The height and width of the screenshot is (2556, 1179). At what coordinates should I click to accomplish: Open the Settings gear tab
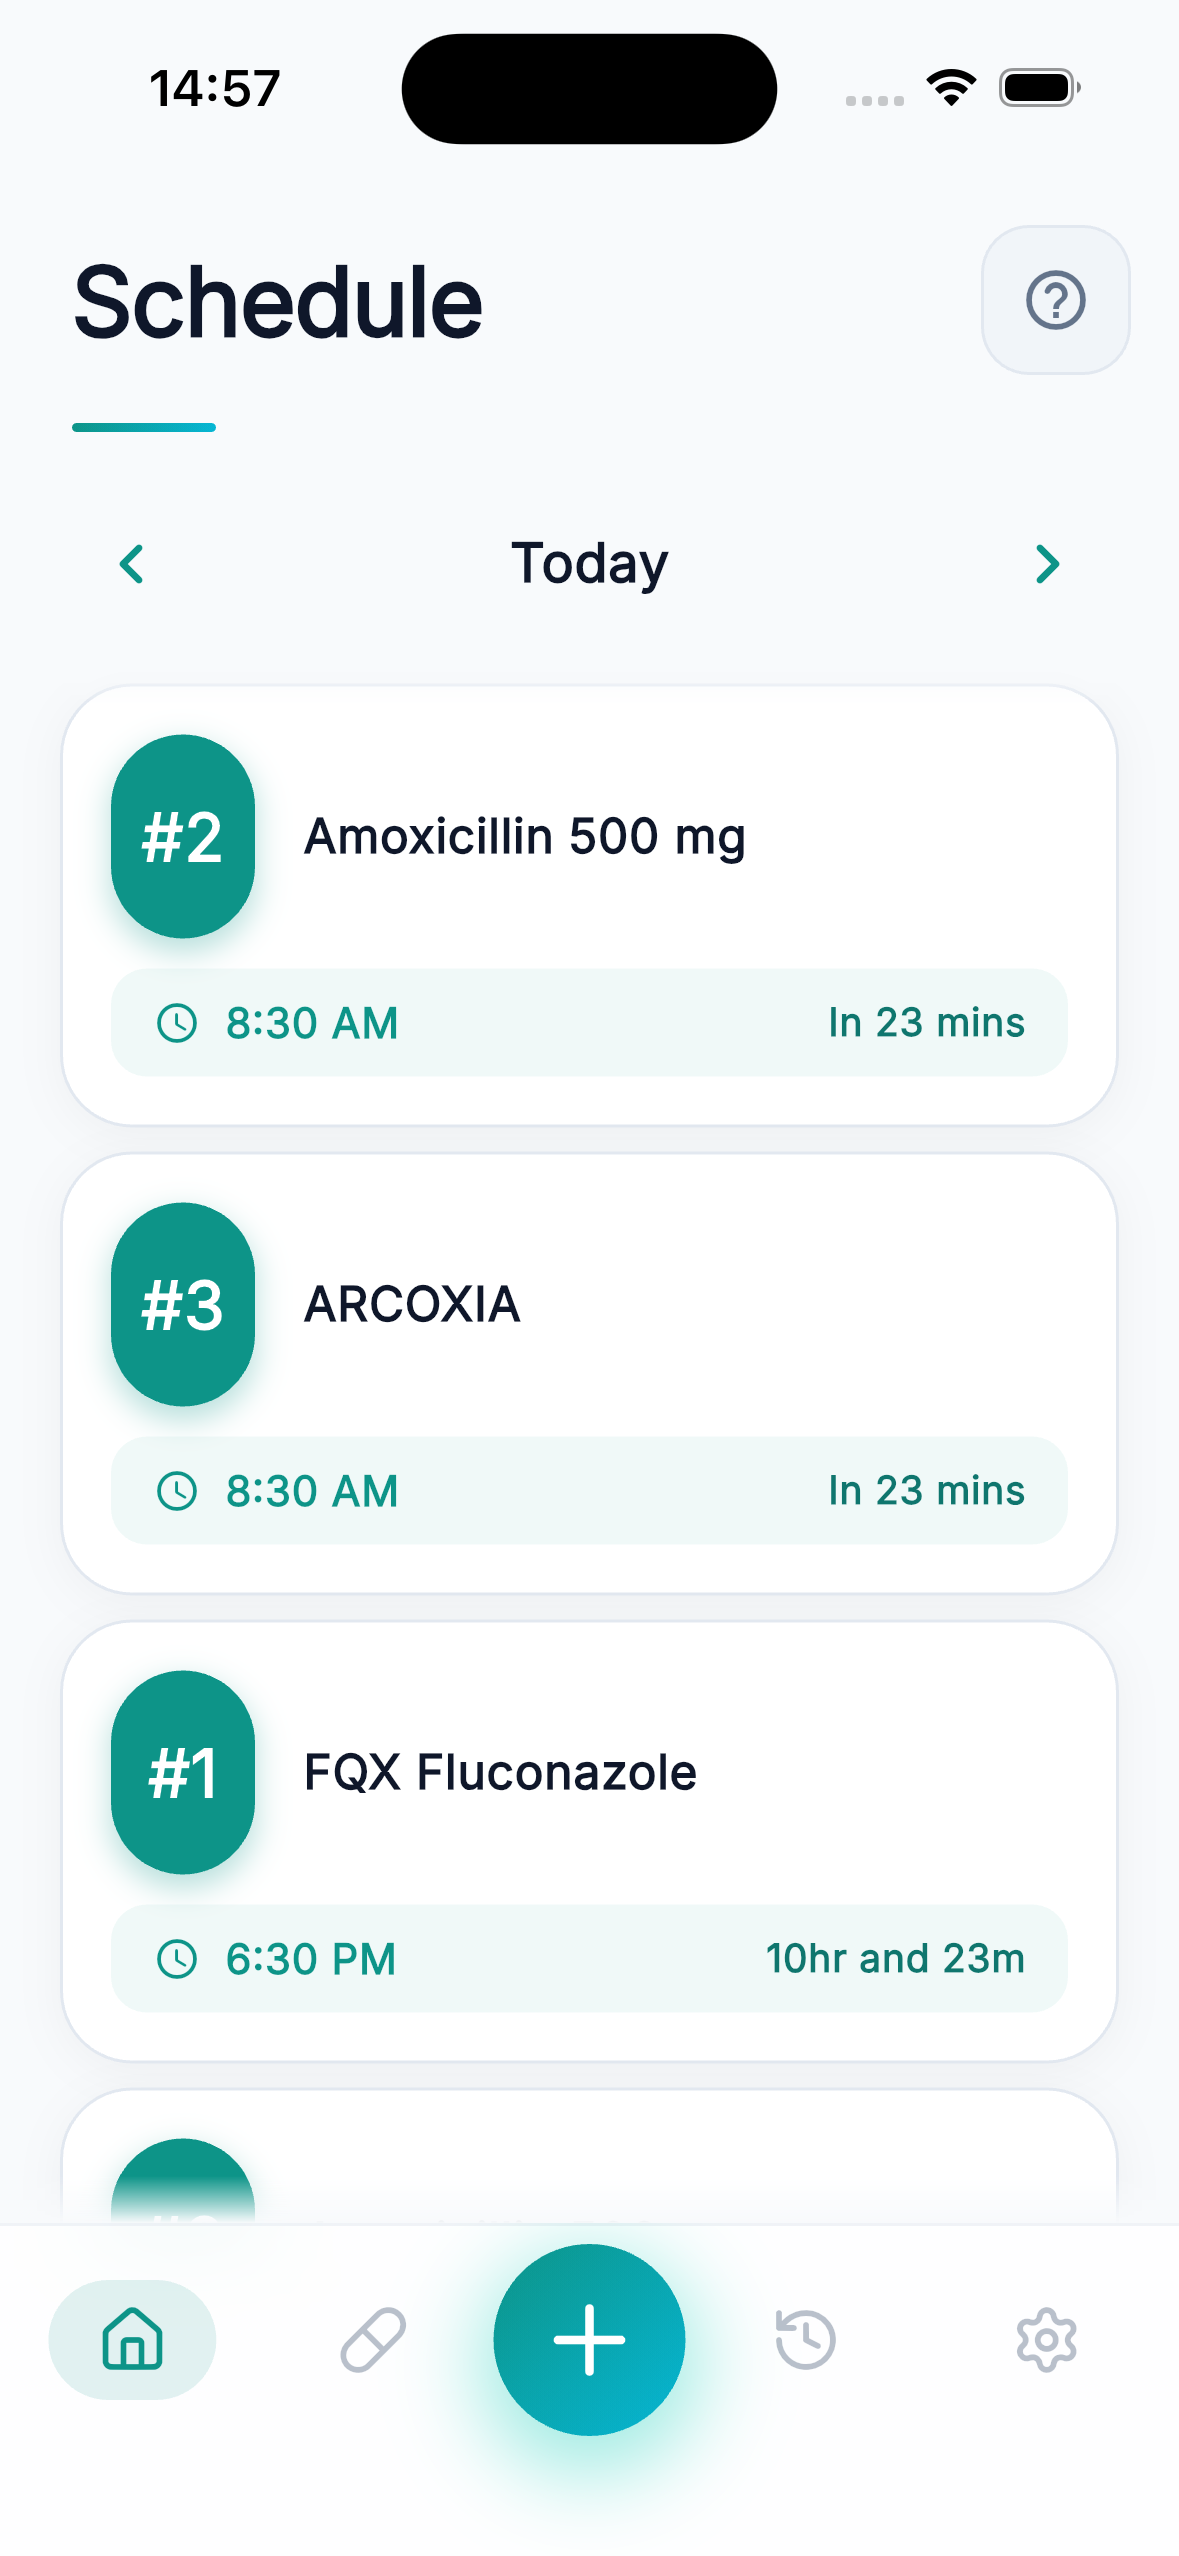(1046, 2339)
